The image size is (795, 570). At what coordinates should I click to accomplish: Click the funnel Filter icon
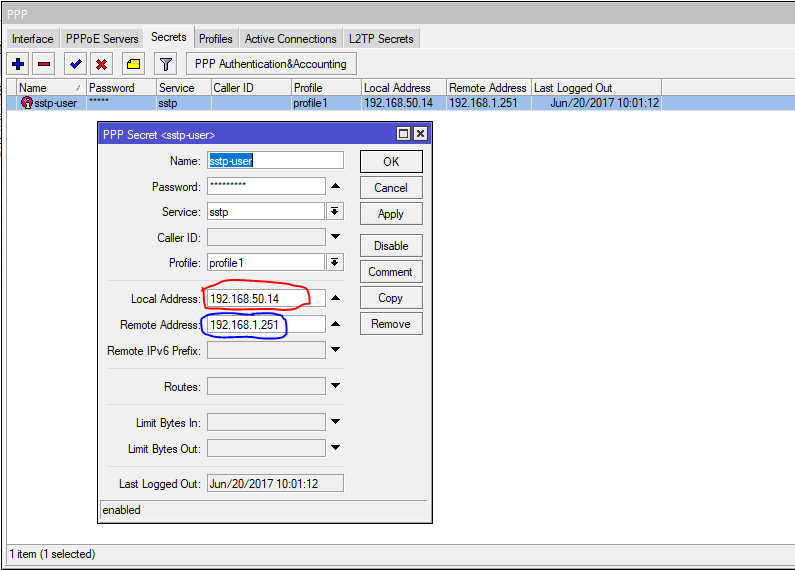coord(166,64)
